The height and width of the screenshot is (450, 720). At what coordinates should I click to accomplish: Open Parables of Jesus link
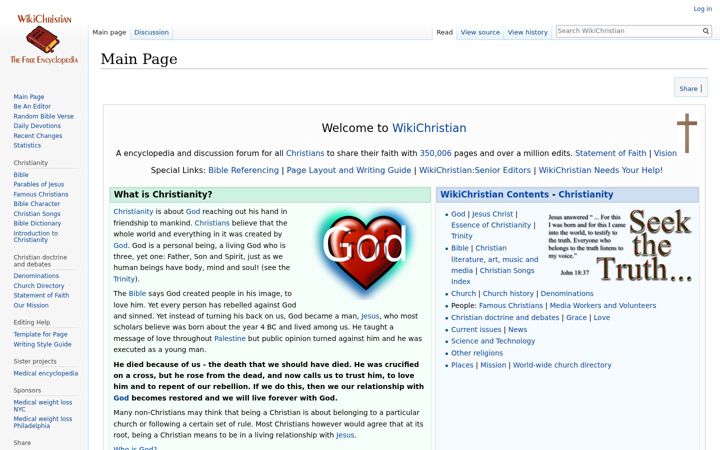coord(39,185)
